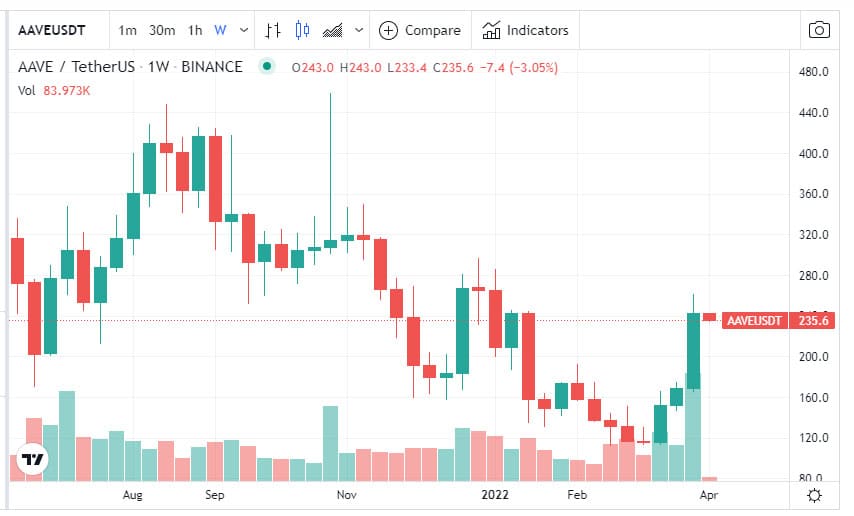Select the bars chart style icon

coord(273,30)
